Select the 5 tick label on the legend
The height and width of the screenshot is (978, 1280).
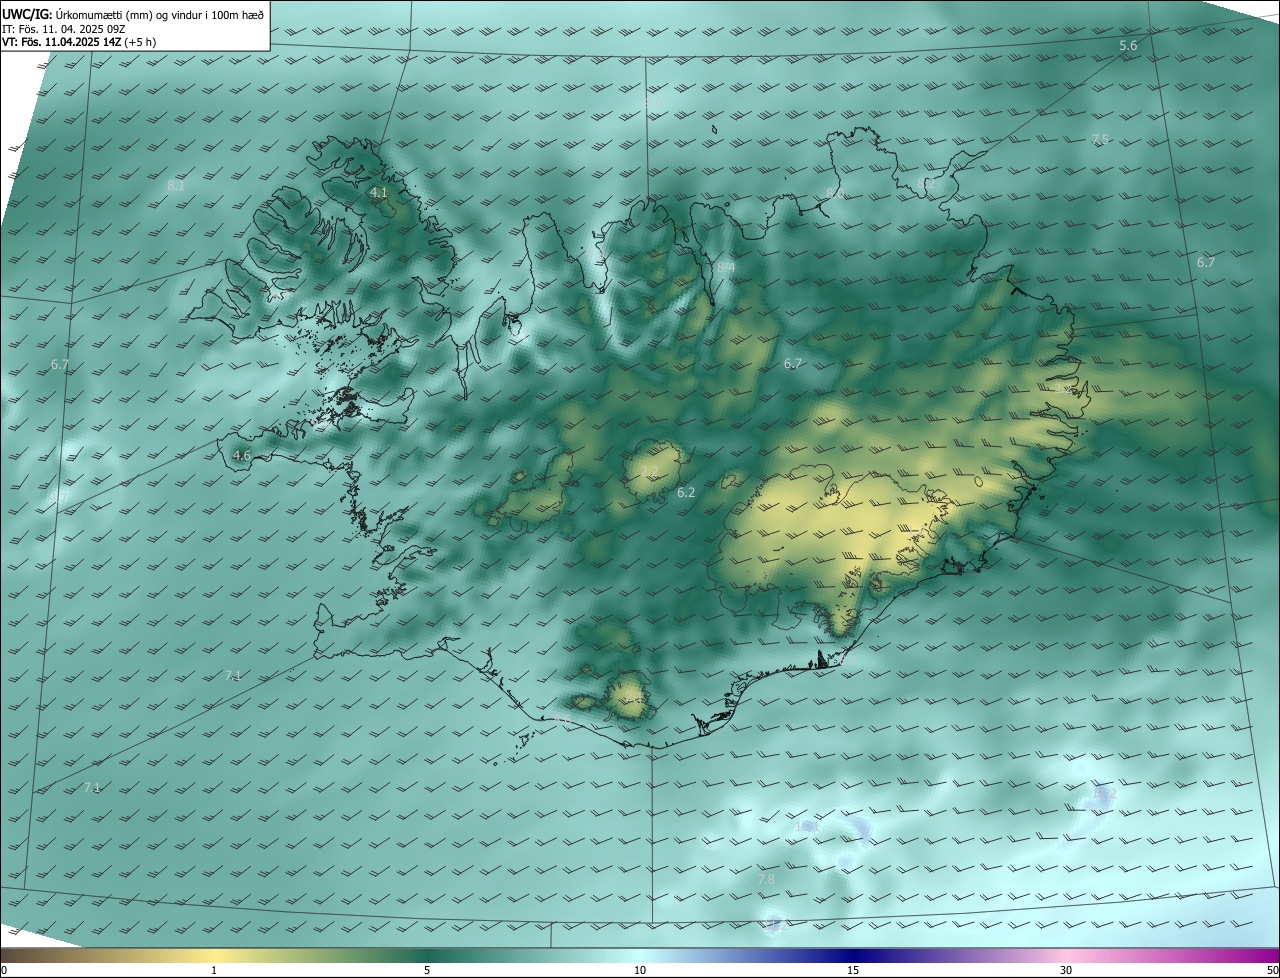click(x=427, y=970)
